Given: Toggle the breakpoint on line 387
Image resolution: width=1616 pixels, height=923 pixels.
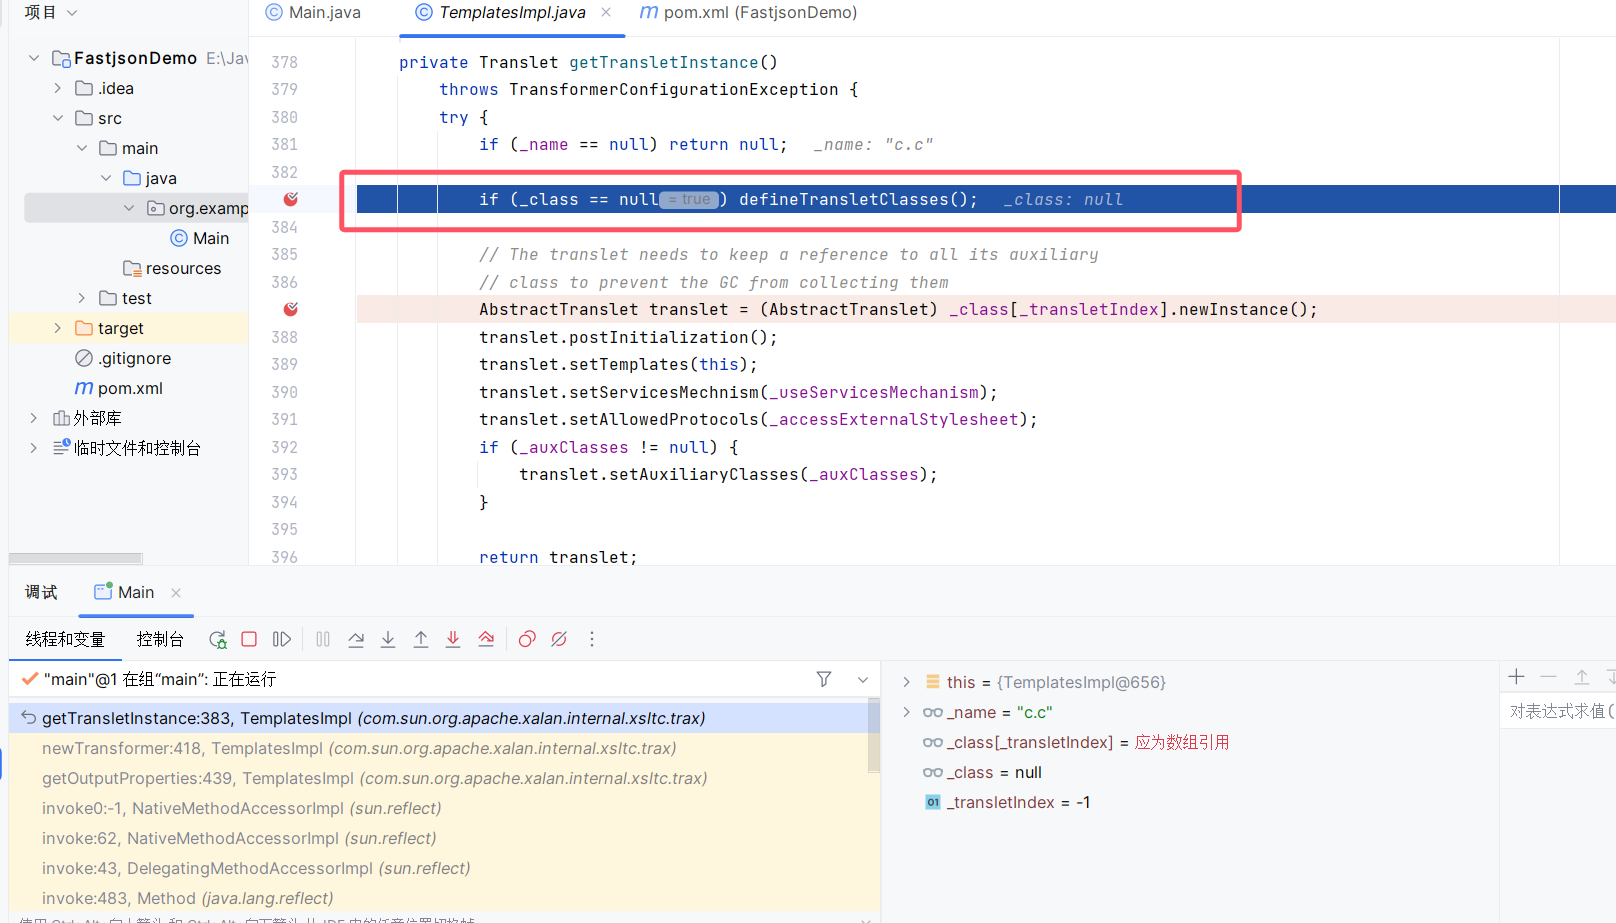Looking at the screenshot, I should click(x=291, y=309).
